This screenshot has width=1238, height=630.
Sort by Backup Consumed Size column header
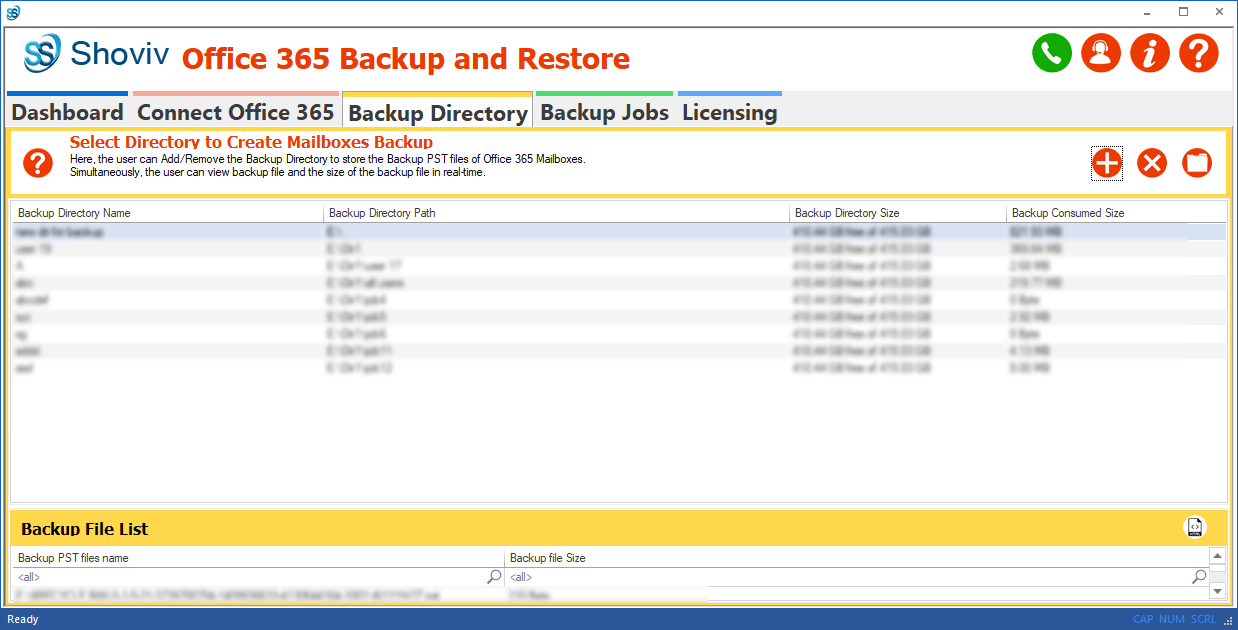[x=1116, y=213]
